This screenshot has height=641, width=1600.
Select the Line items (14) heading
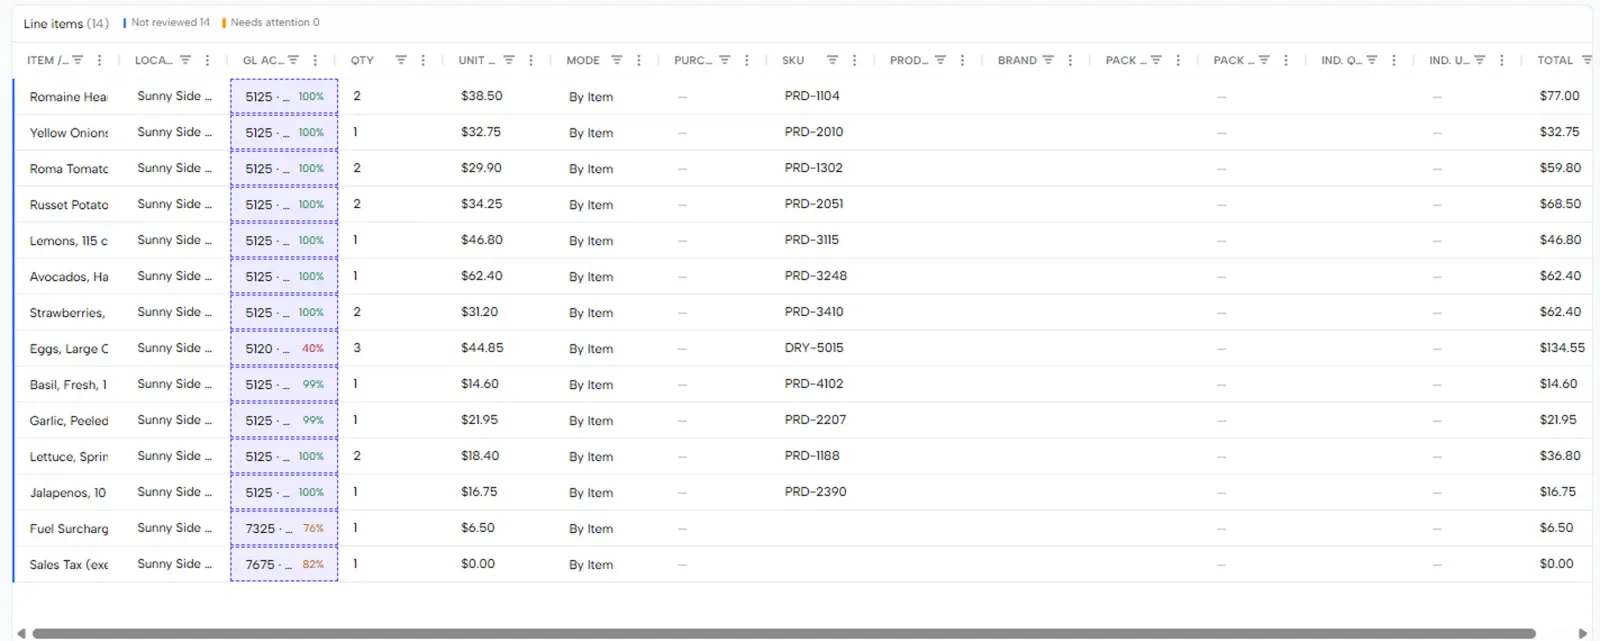[66, 23]
